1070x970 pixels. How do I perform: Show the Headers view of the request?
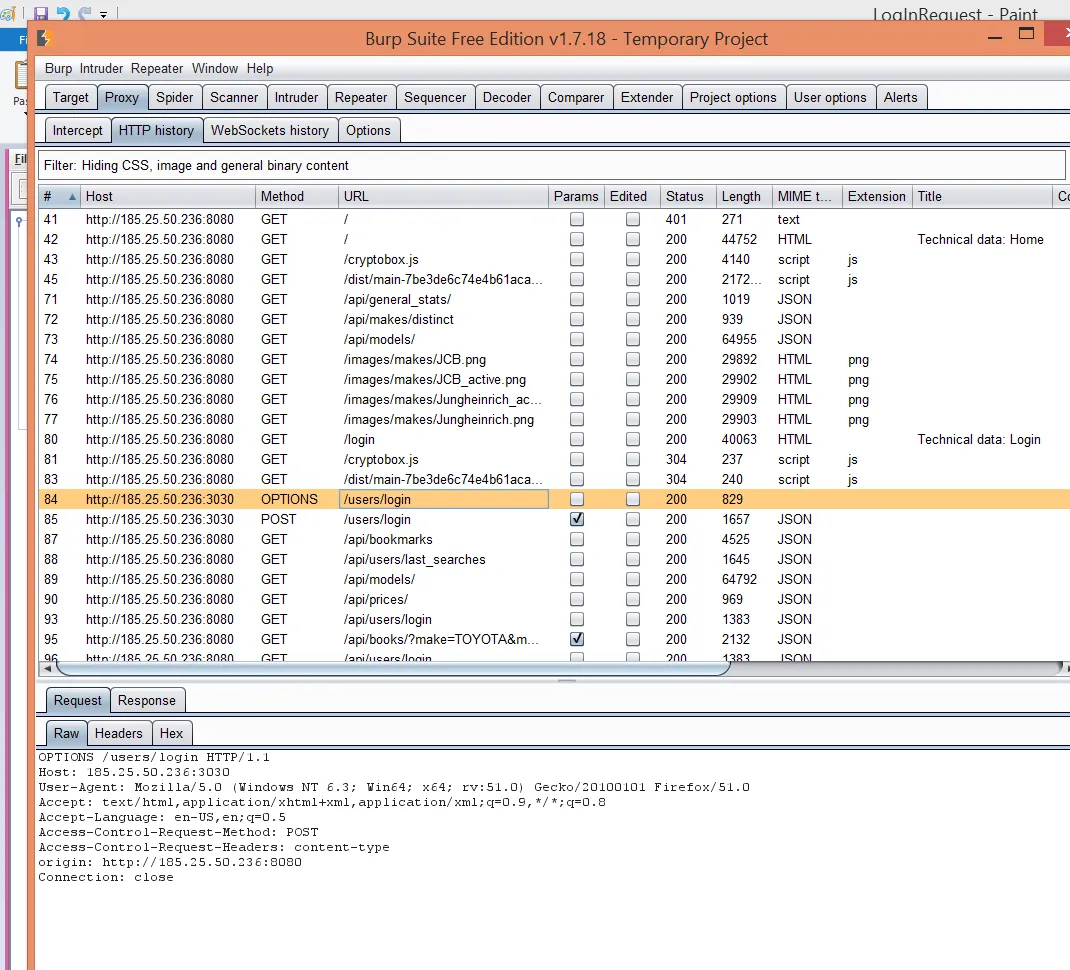[119, 733]
